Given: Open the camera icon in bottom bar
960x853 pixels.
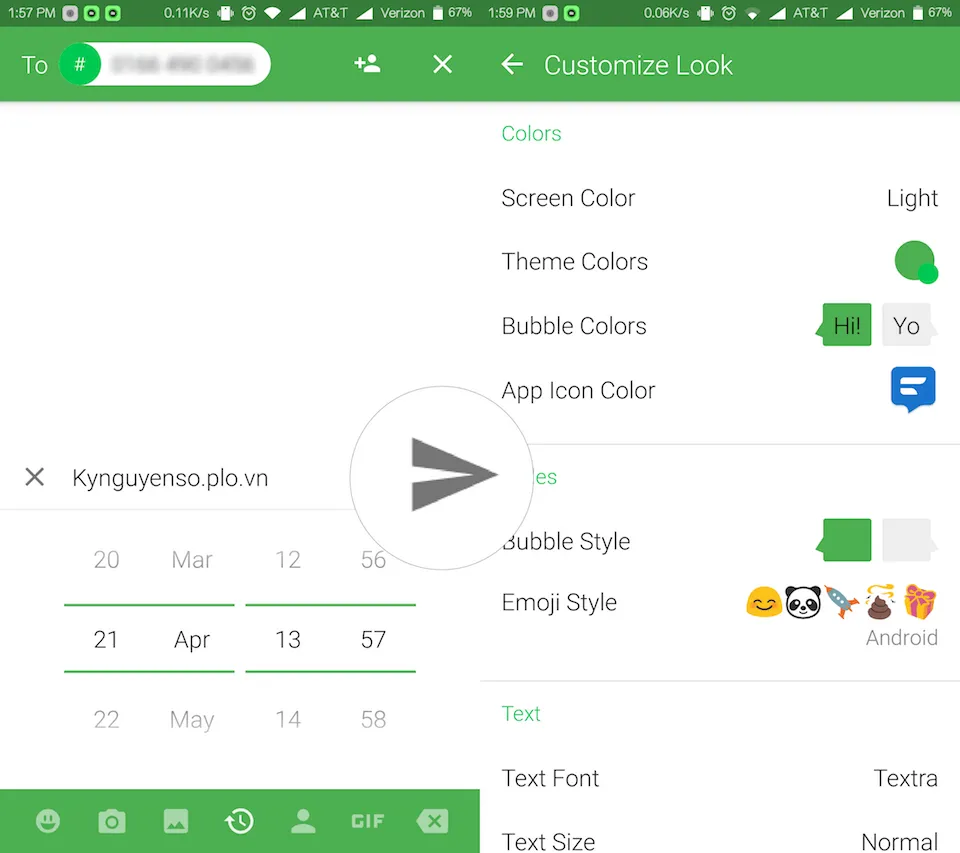Looking at the screenshot, I should 111,821.
